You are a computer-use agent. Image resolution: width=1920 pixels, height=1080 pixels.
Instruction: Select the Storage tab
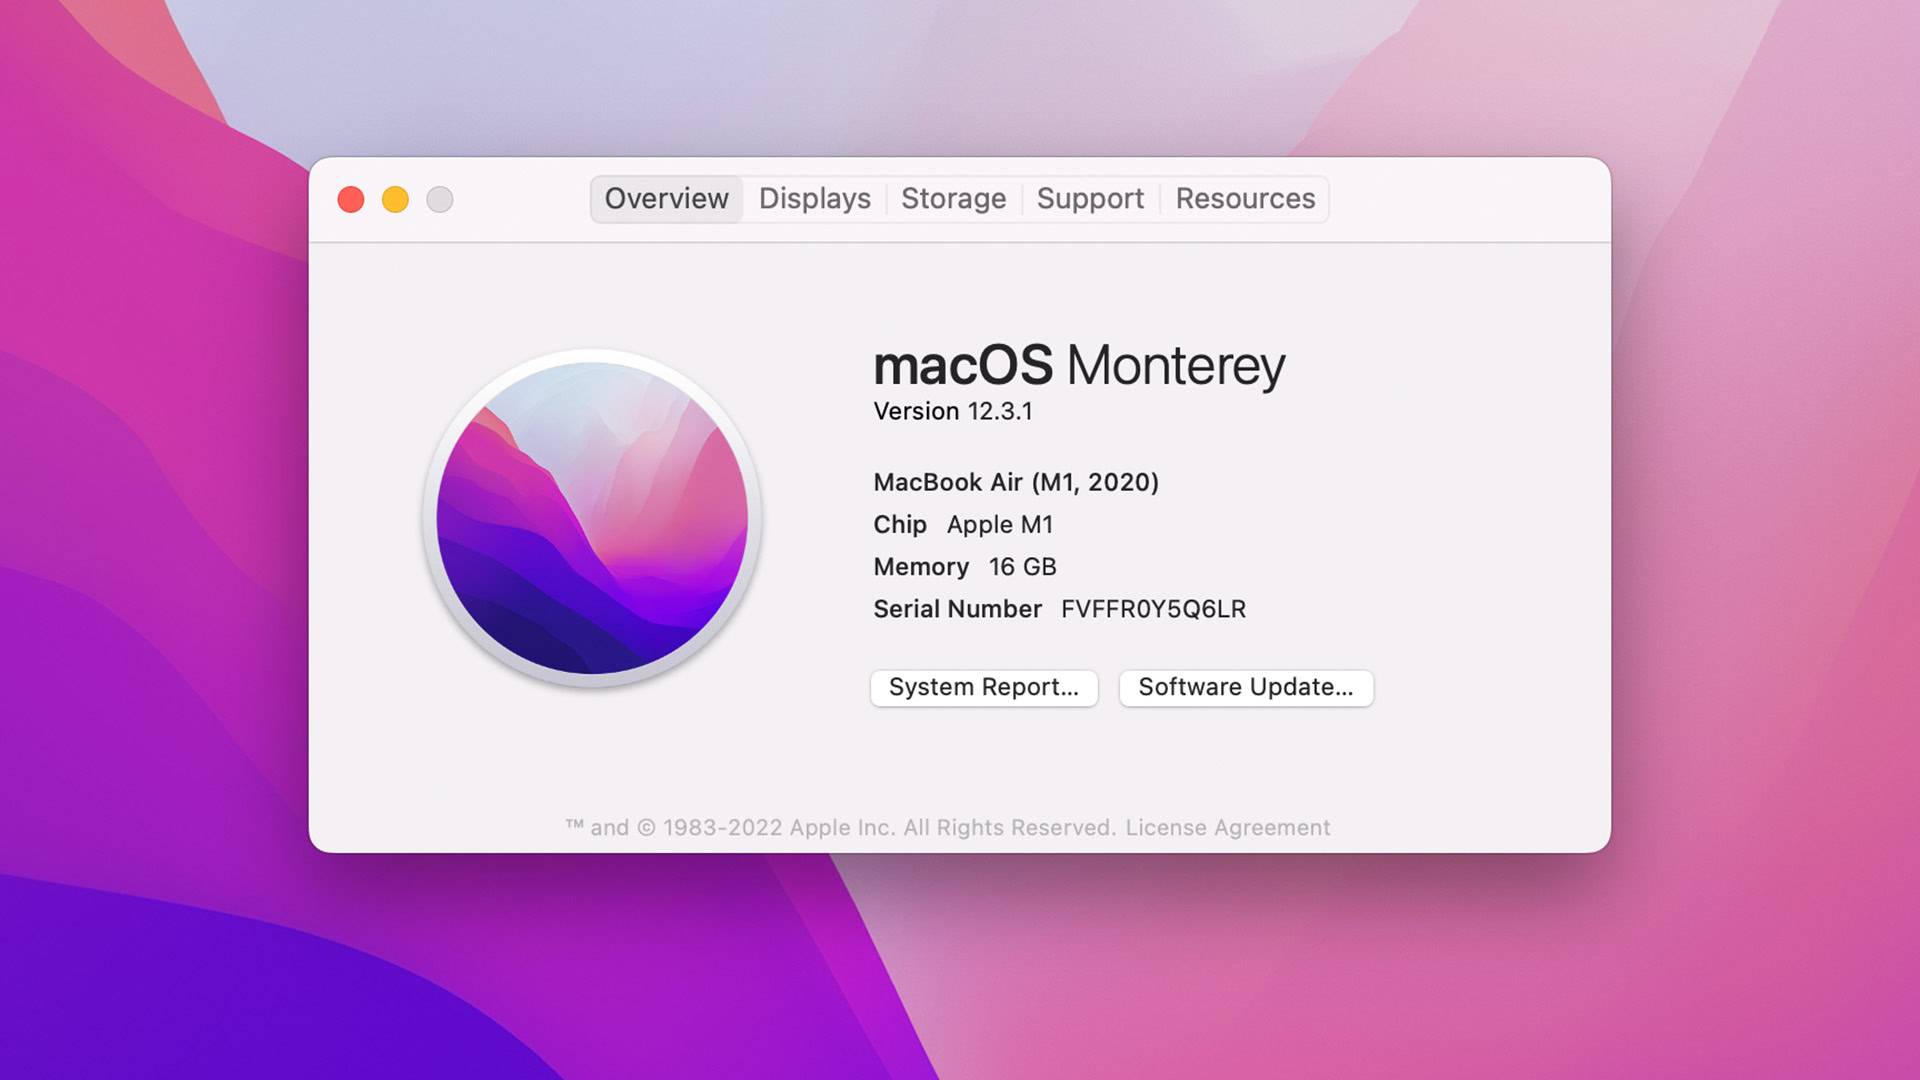pyautogui.click(x=953, y=199)
